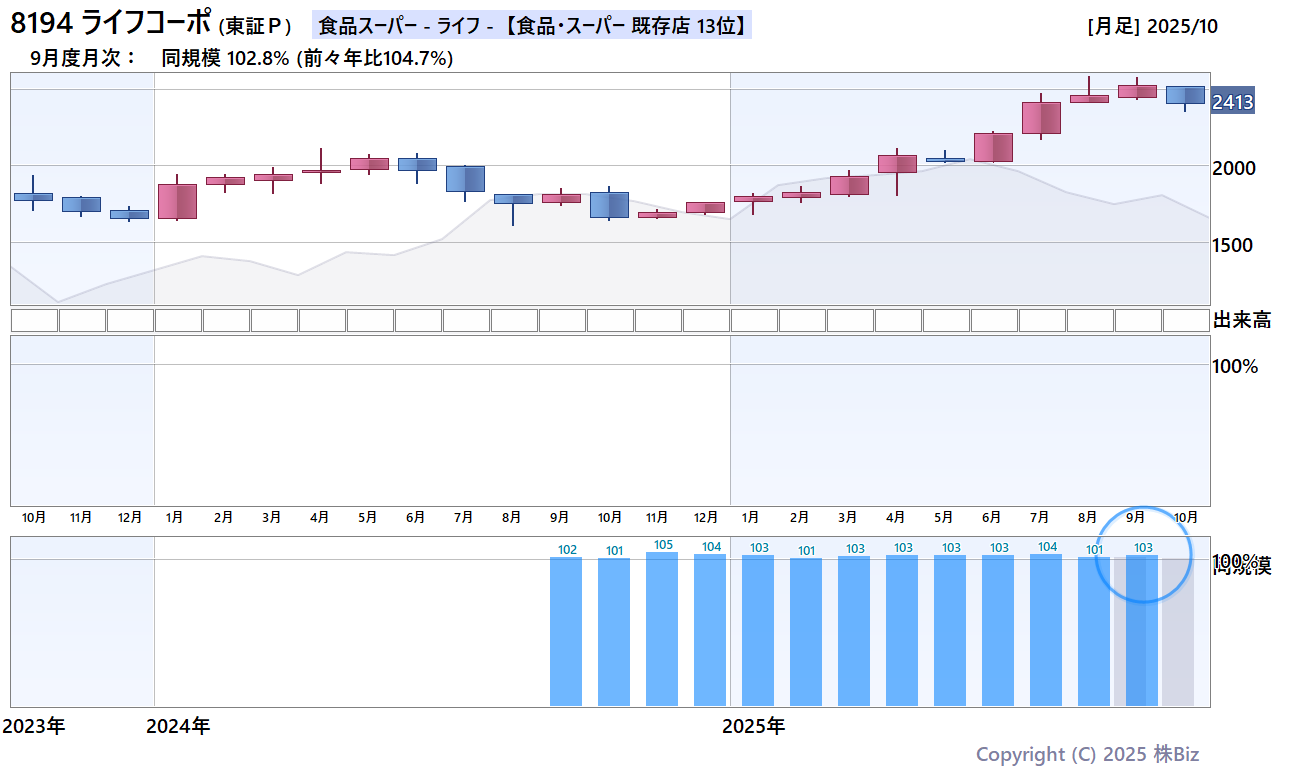Screen dimensions: 1300x770
Task: Click the April 2025 candlestick
Action: point(897,164)
